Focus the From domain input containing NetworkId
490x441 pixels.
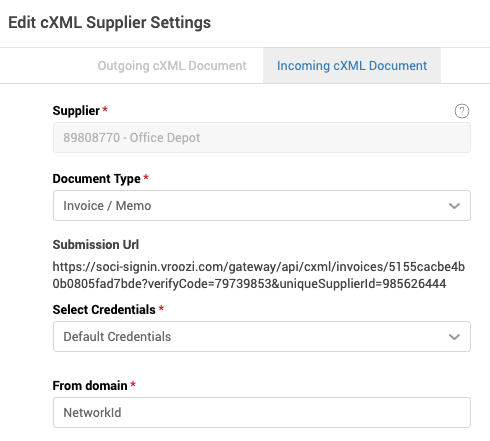262,412
